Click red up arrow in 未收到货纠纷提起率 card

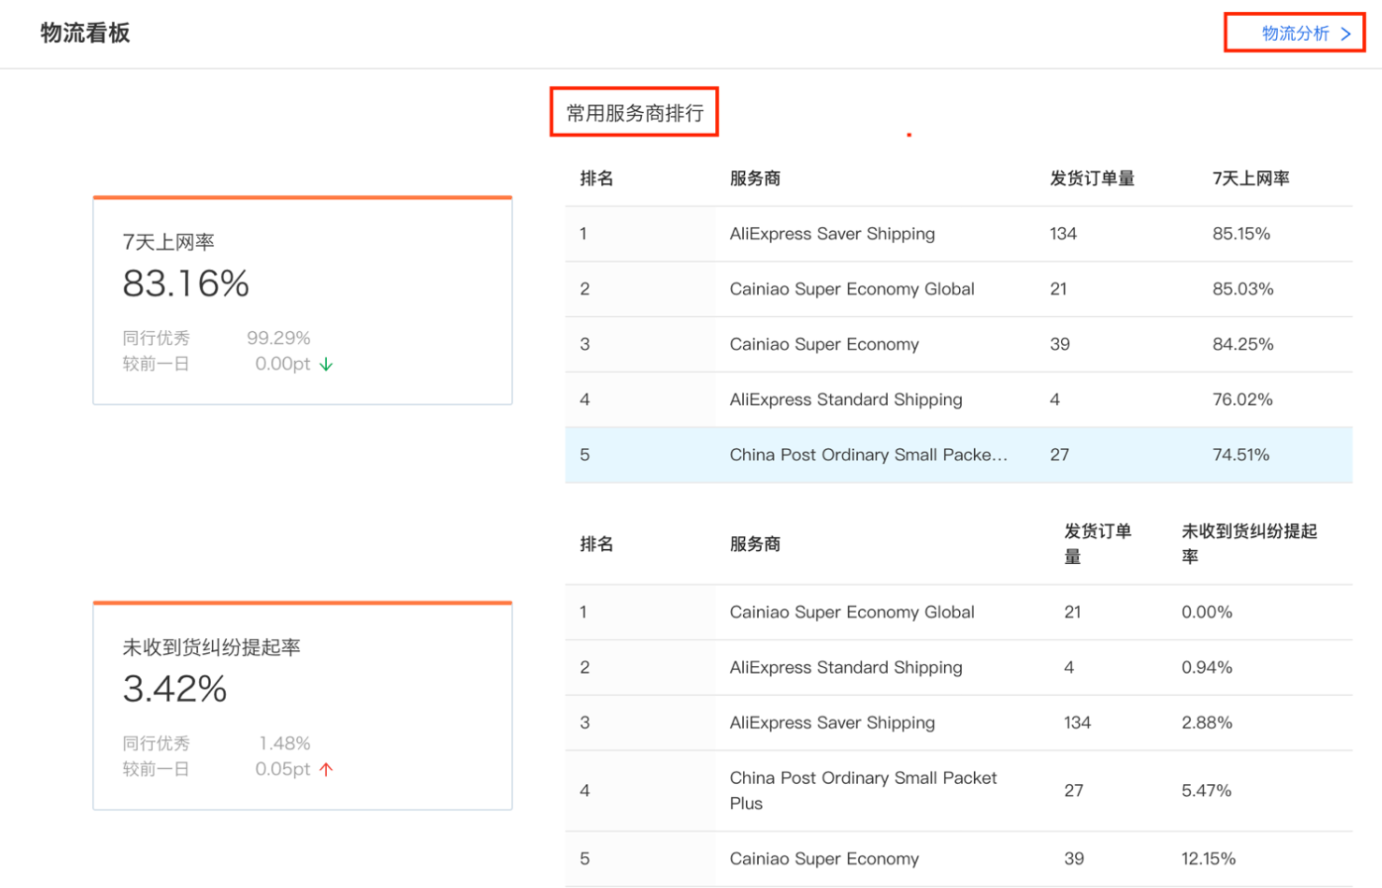pos(326,769)
